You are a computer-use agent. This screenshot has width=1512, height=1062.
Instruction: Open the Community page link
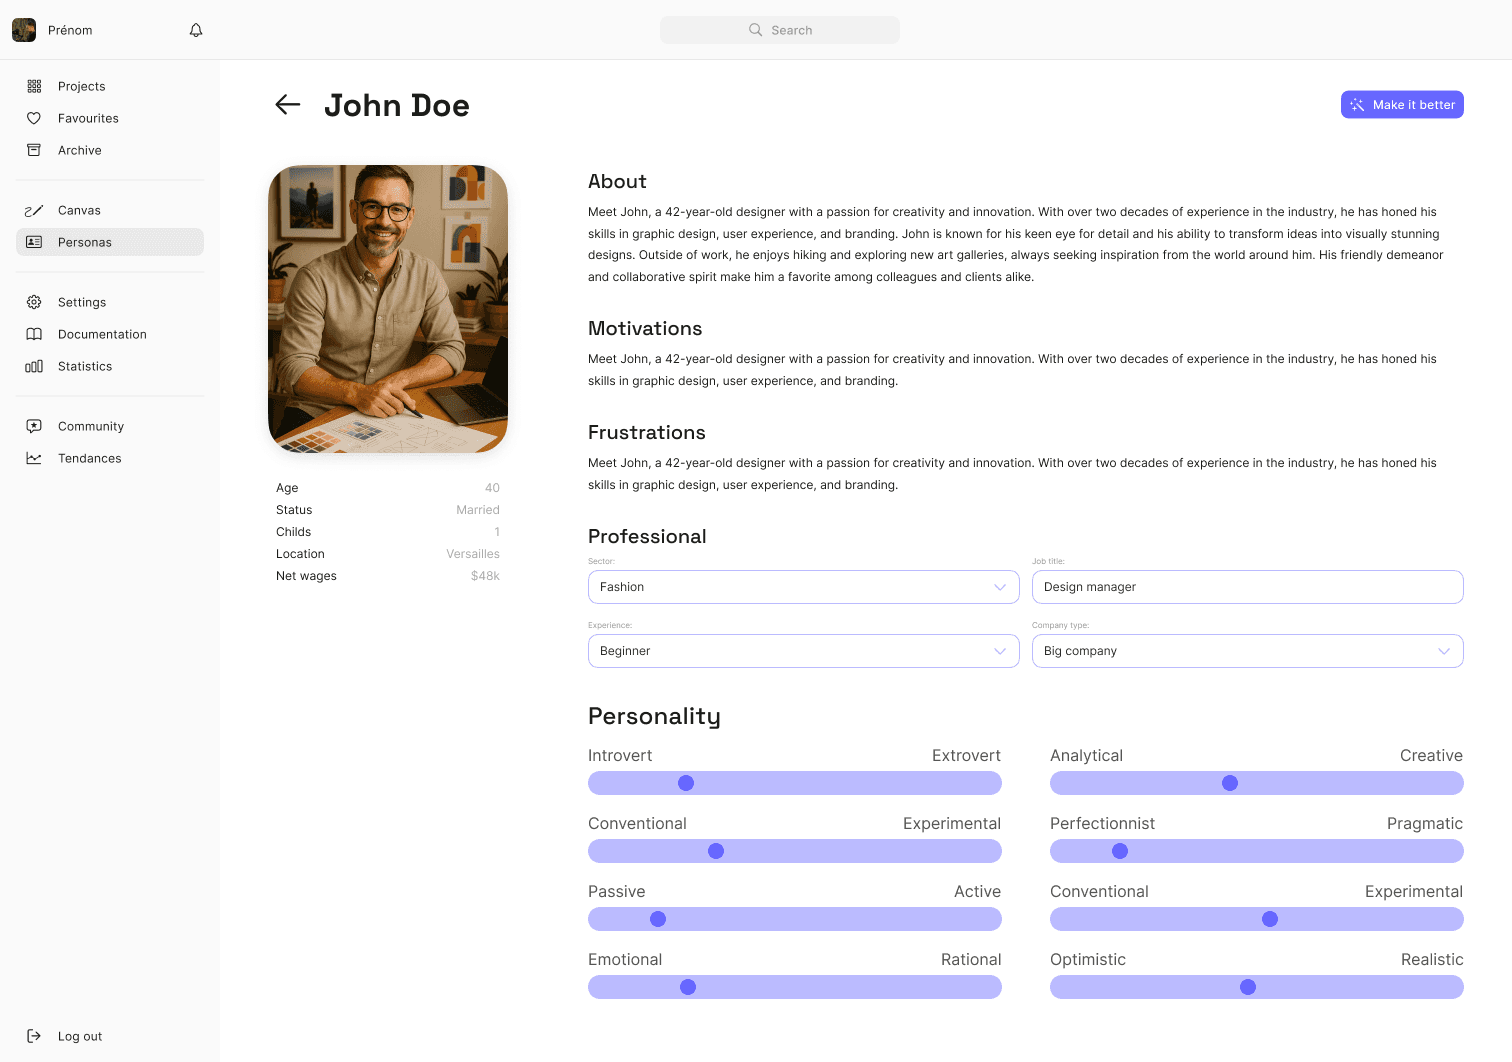pyautogui.click(x=110, y=426)
